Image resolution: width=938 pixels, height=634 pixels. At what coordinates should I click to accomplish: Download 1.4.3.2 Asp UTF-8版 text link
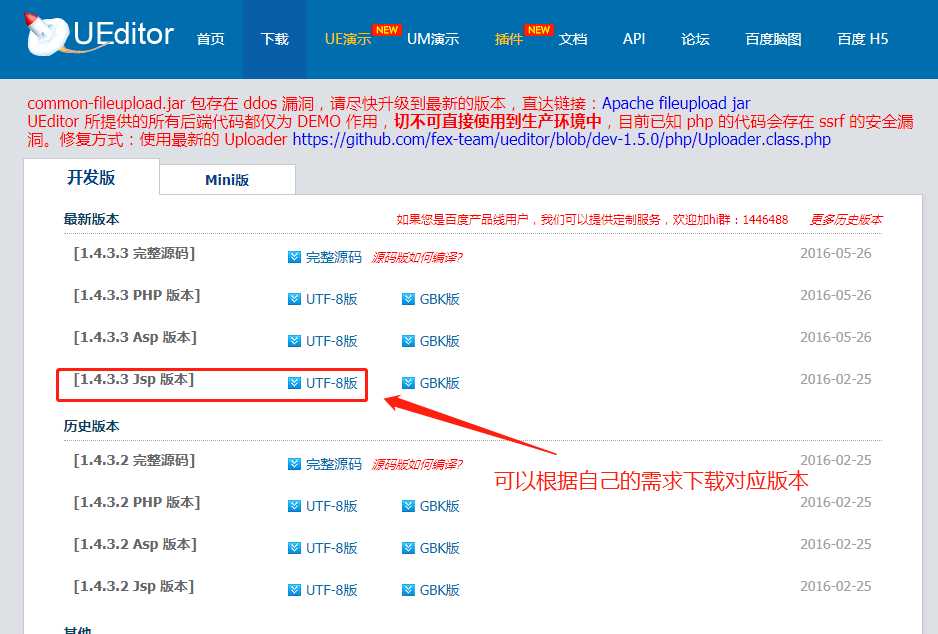(331, 548)
